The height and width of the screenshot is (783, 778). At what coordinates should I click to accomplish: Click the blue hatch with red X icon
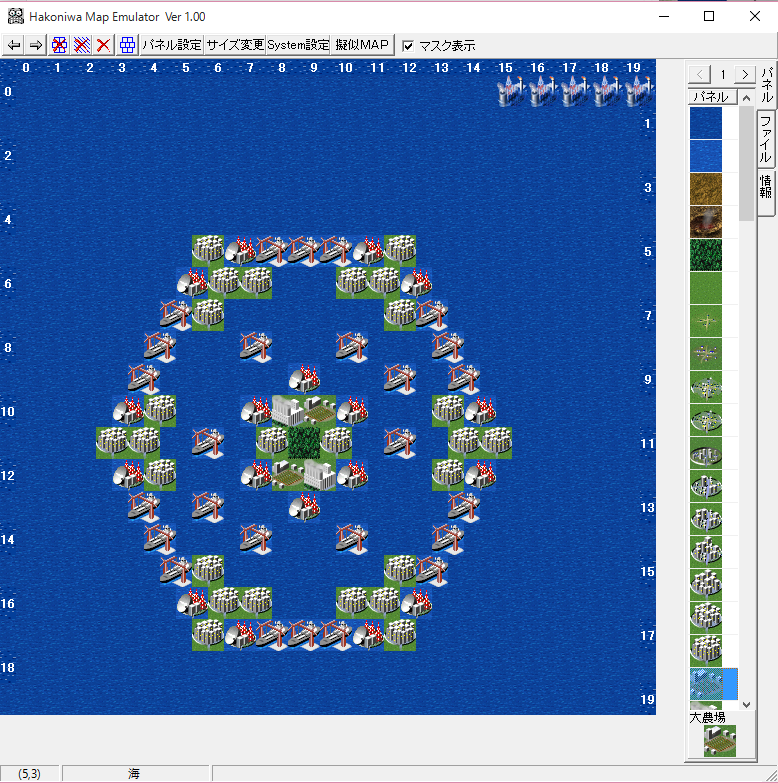point(82,45)
